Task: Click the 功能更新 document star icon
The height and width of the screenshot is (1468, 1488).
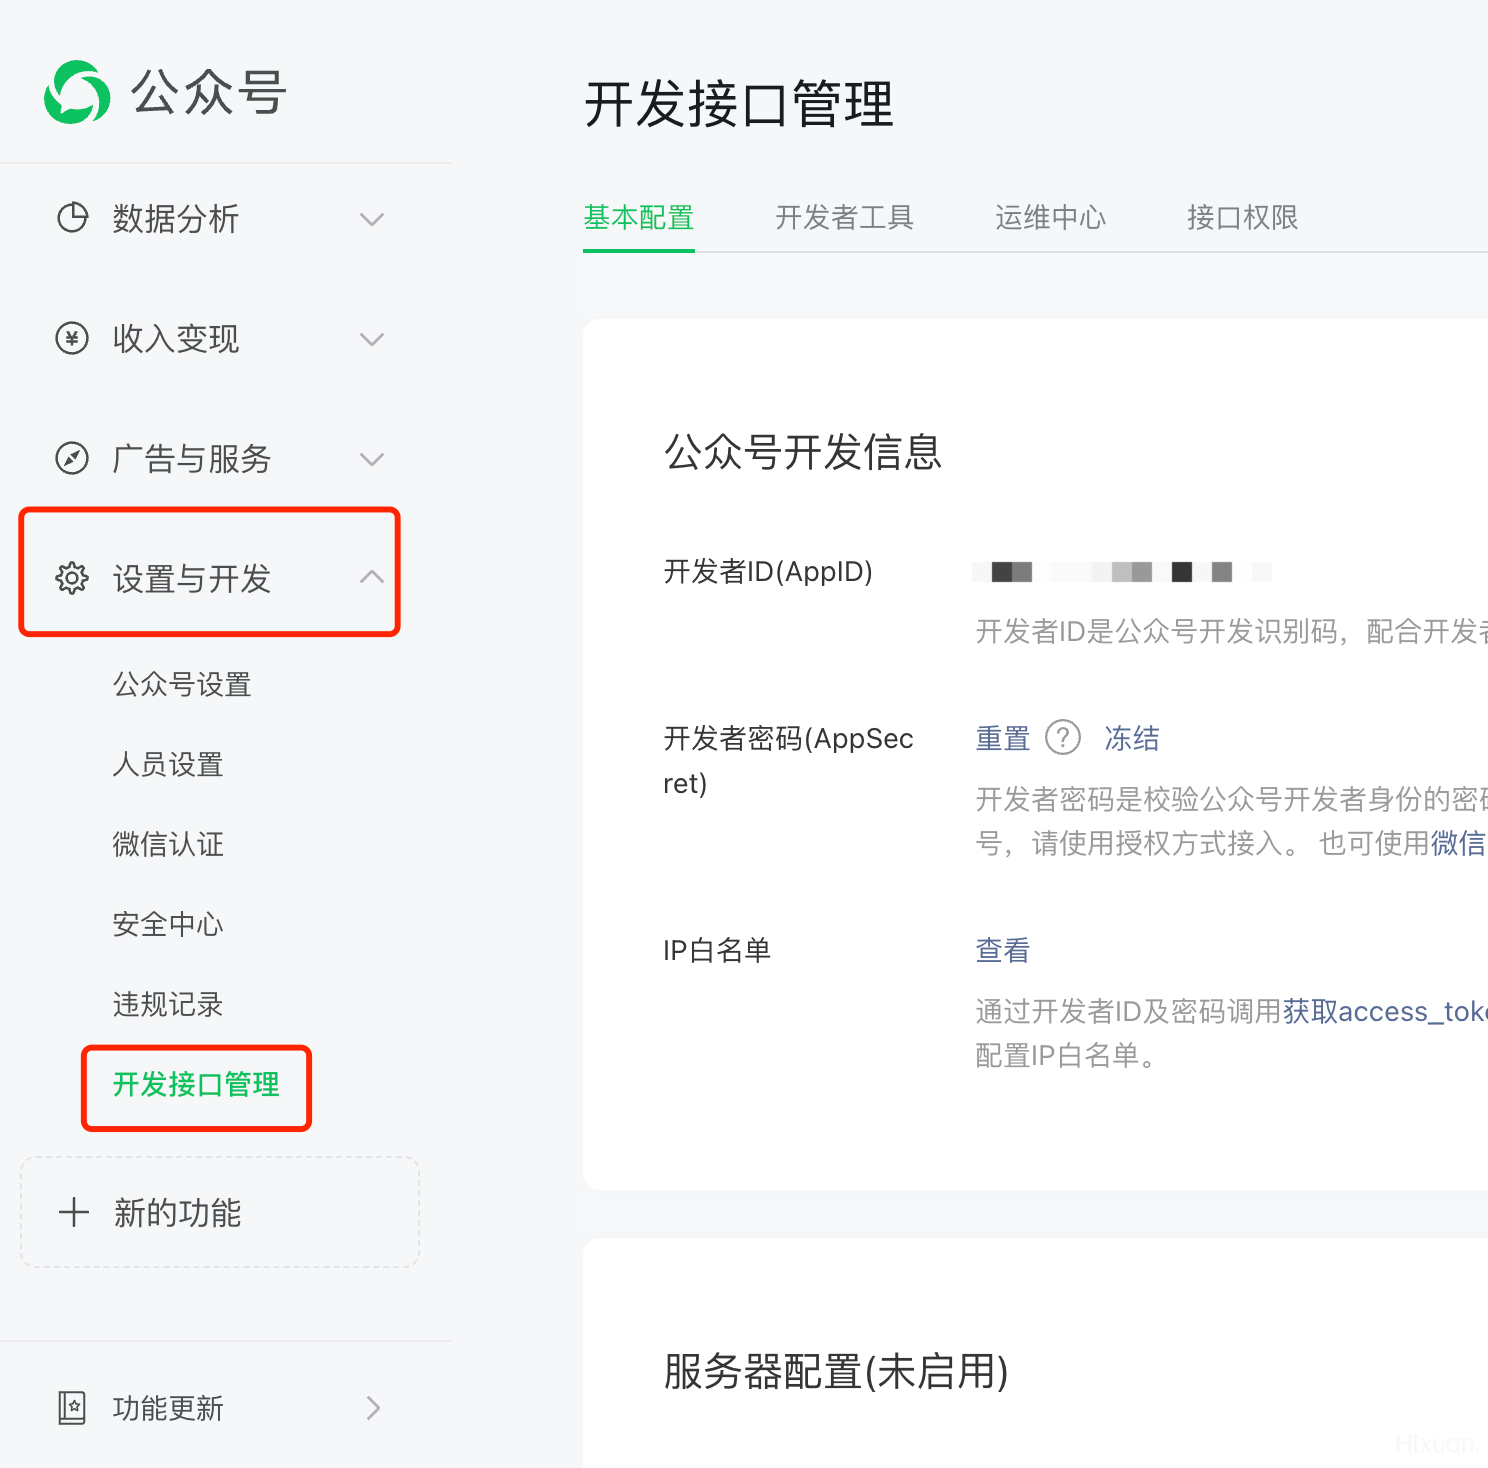Action: 72,1408
